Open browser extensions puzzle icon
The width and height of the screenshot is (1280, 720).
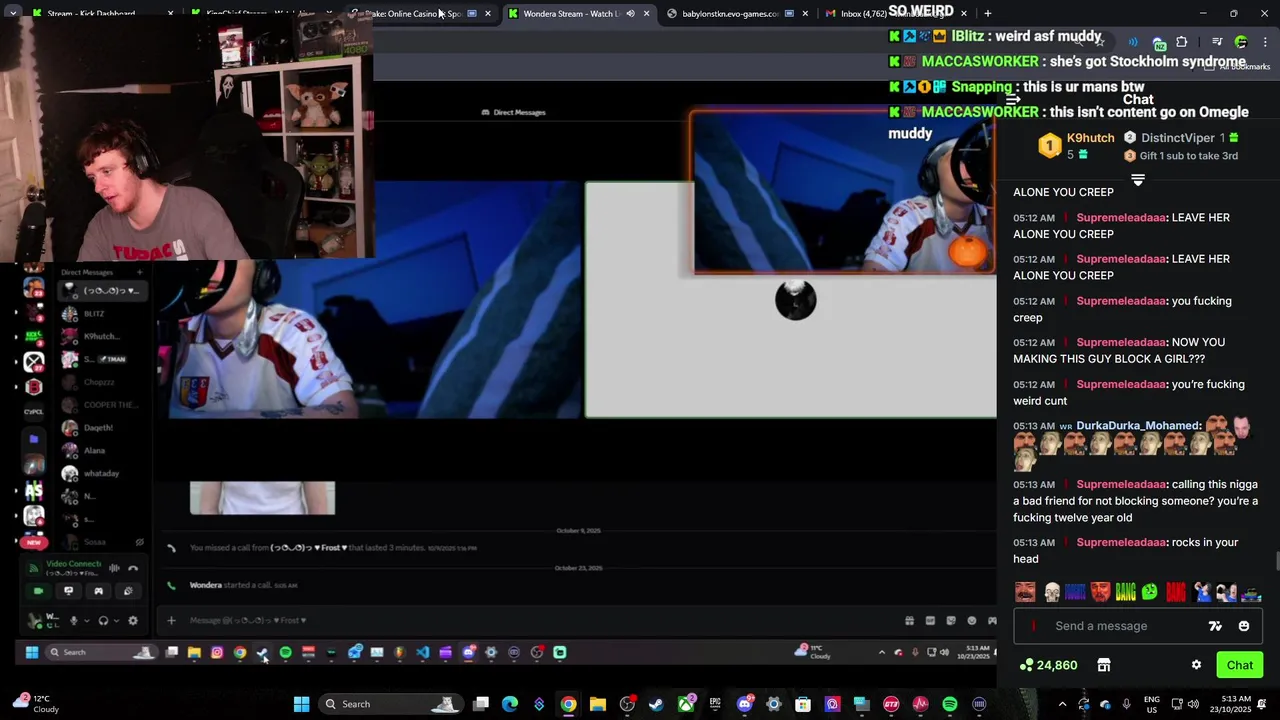1182,42
